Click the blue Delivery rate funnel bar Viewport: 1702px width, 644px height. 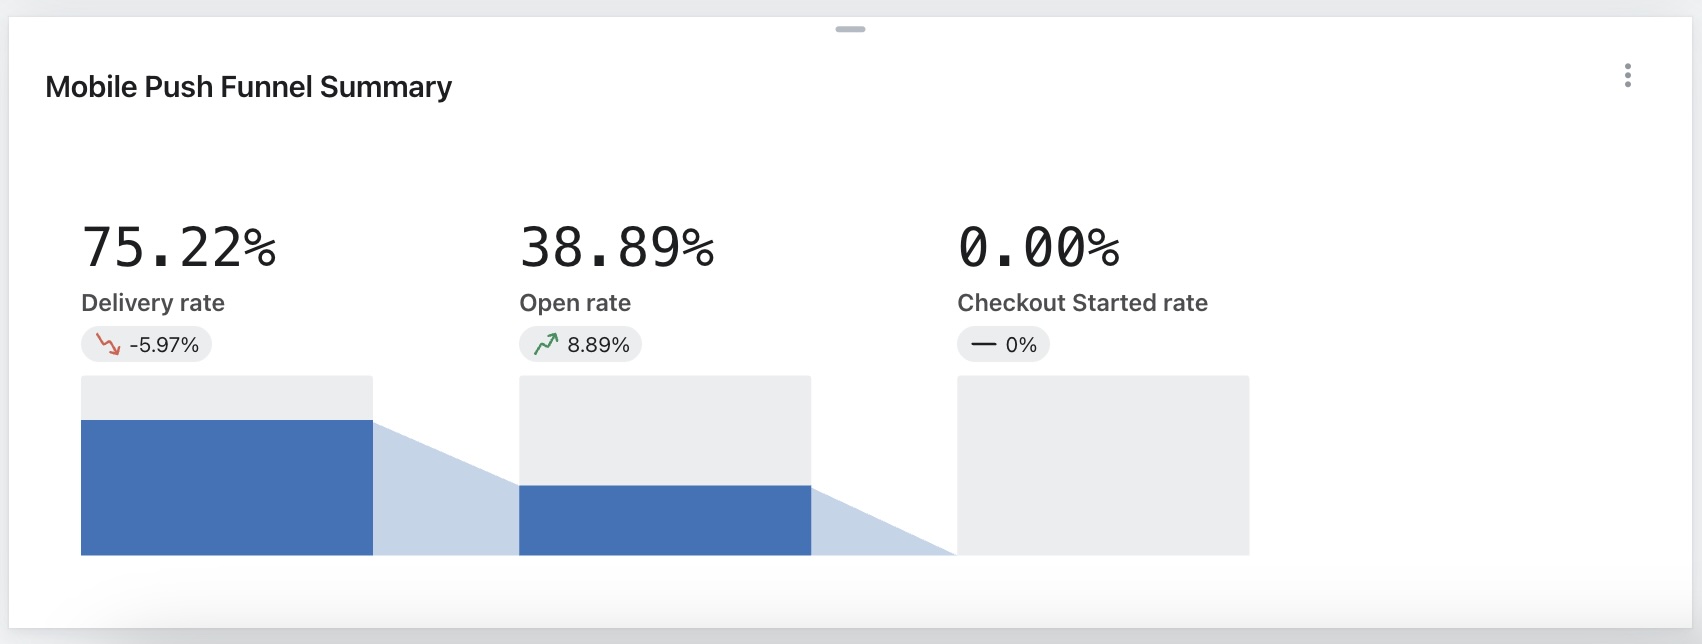click(227, 487)
